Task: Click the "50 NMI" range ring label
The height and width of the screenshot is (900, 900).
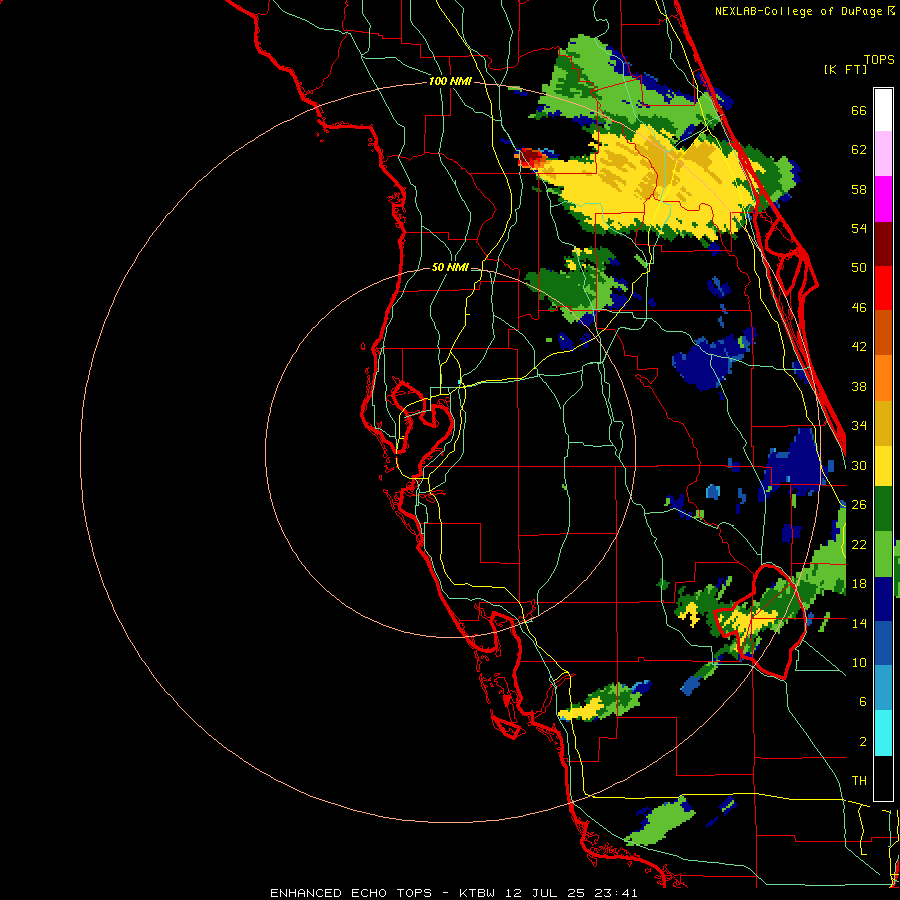Action: click(x=450, y=267)
